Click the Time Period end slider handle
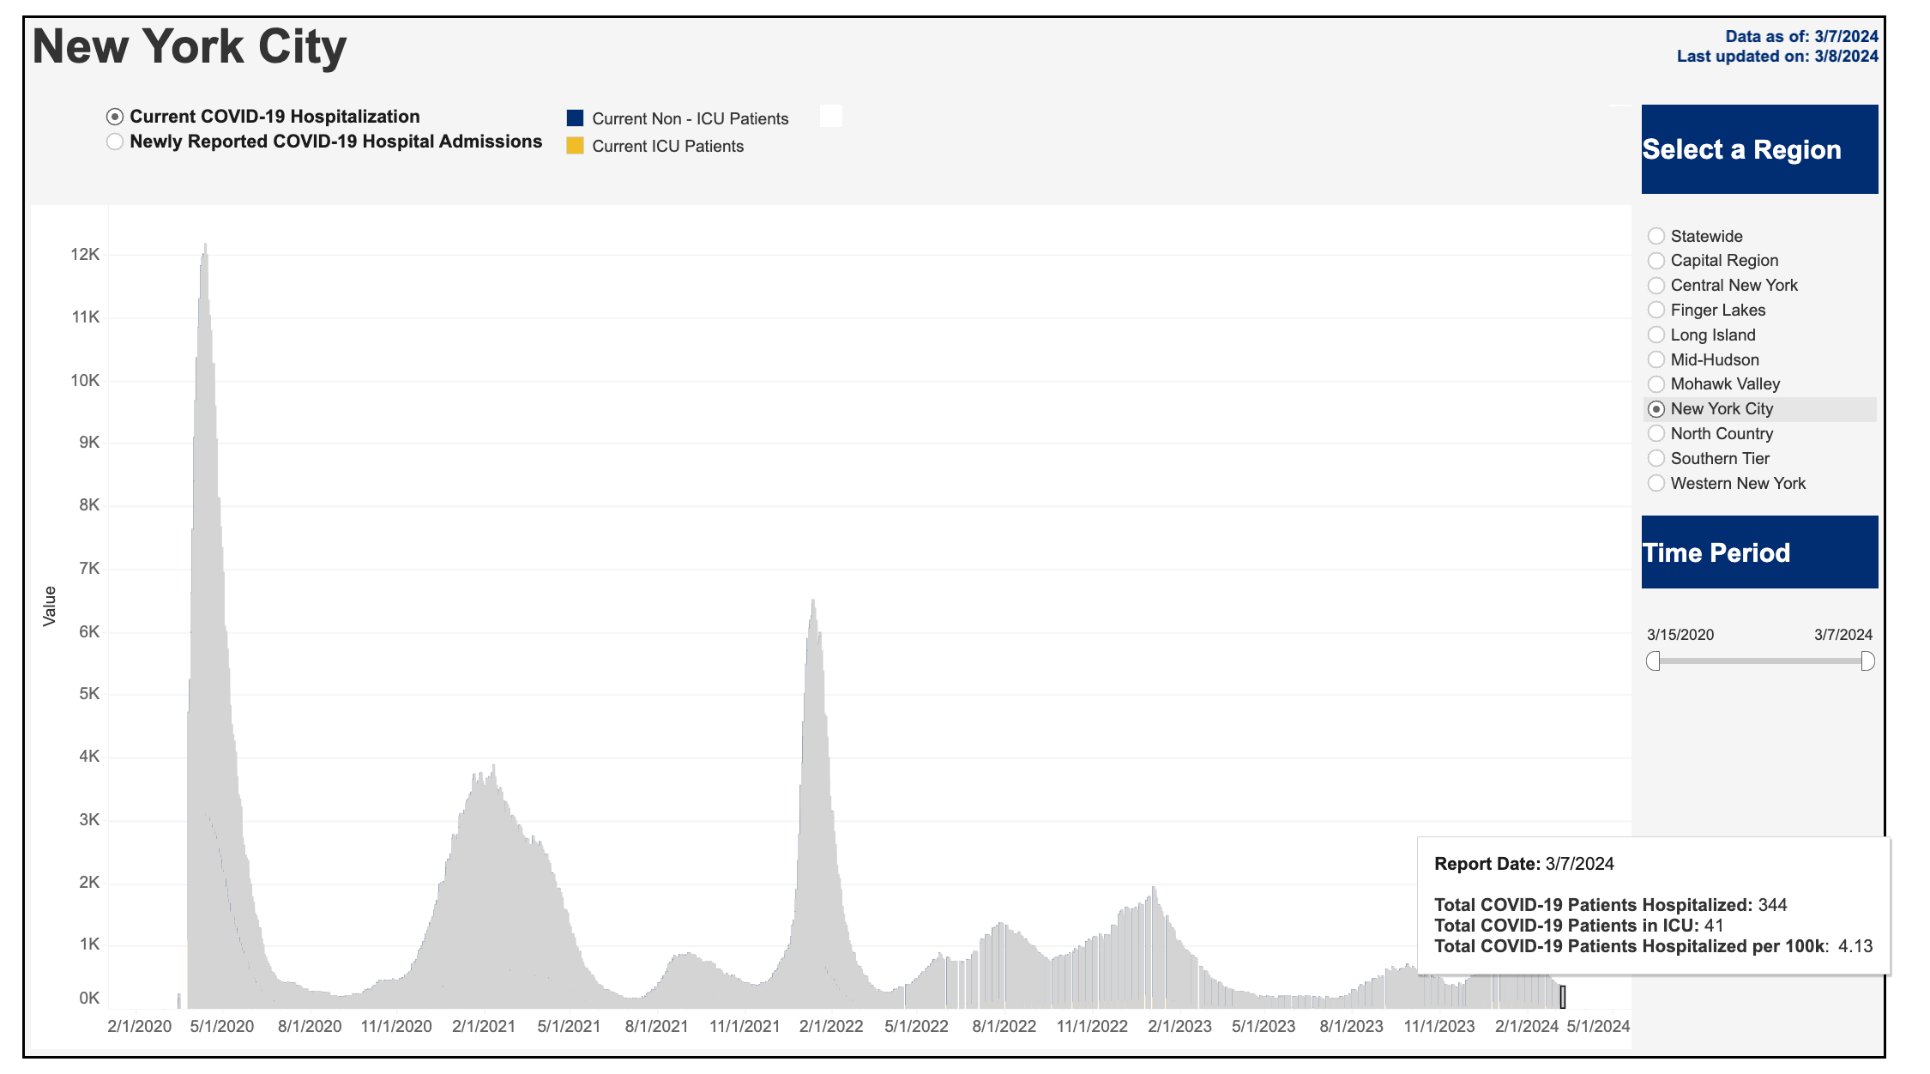Screen dimensions: 1930x1074 [1867, 662]
